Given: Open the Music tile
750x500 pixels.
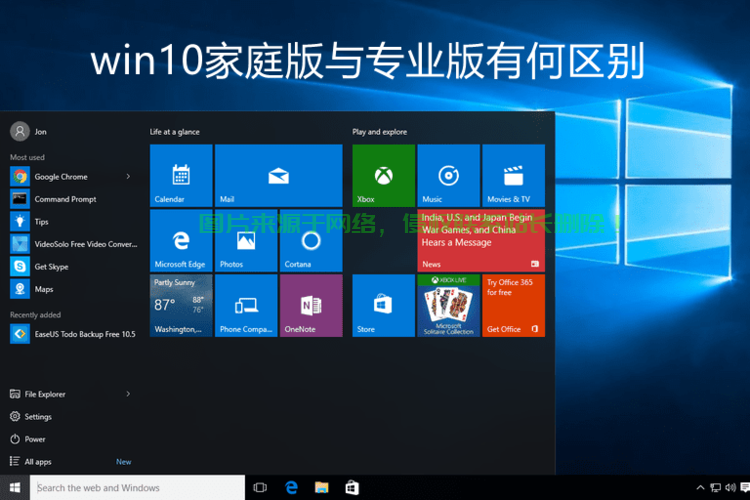Looking at the screenshot, I should (449, 176).
